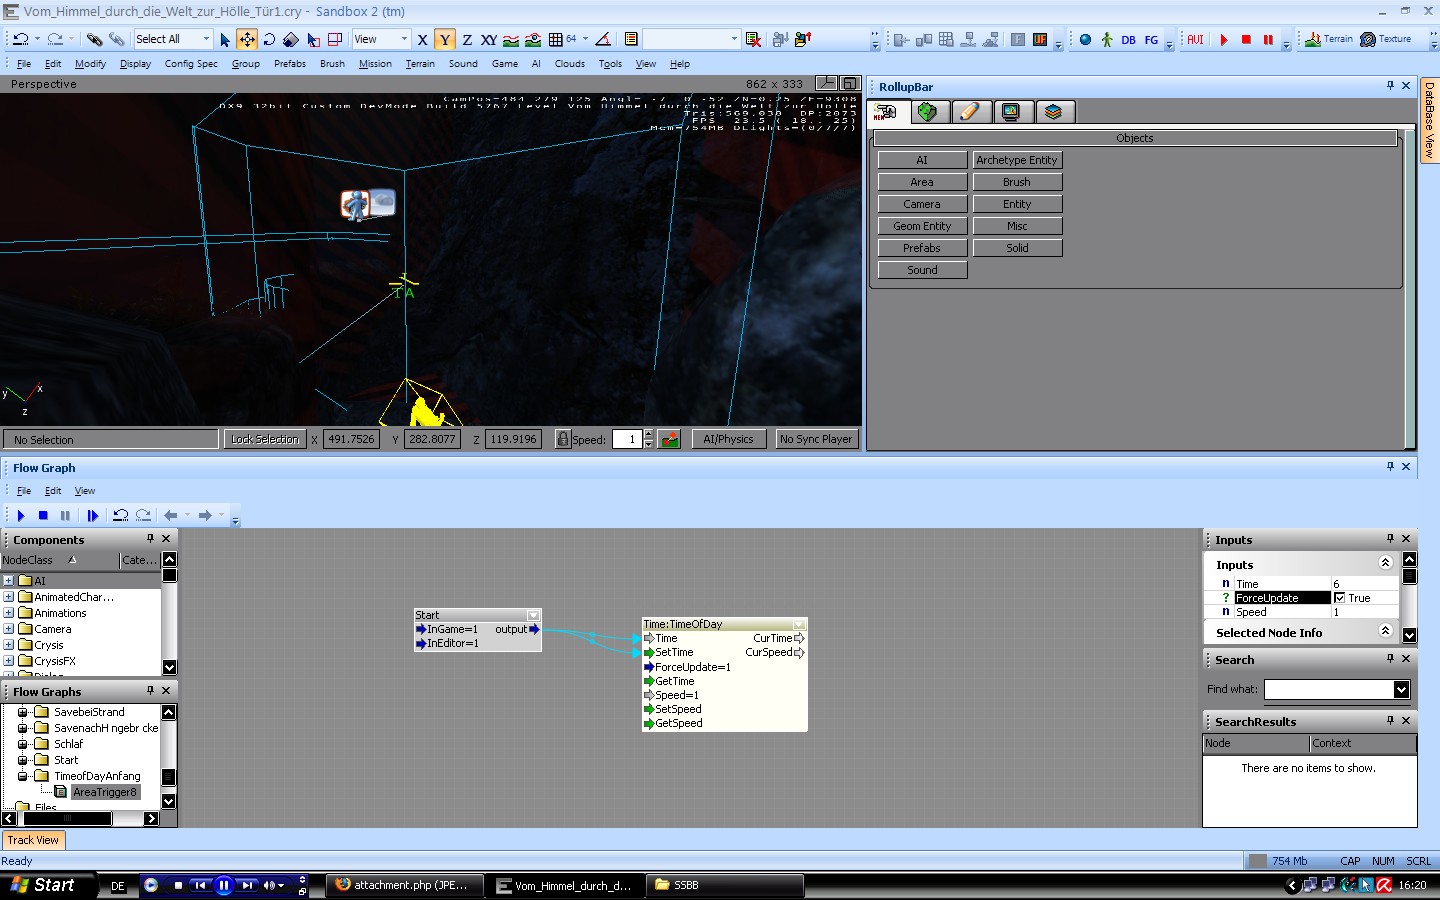1440x900 pixels.
Task: Click the Track View tab
Action: click(33, 840)
